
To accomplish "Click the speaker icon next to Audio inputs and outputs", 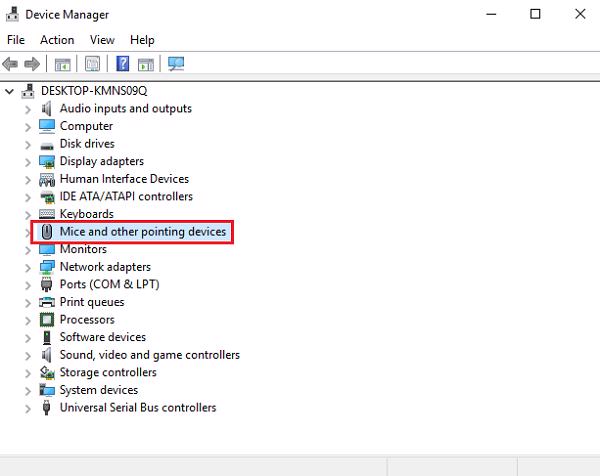I will [47, 108].
